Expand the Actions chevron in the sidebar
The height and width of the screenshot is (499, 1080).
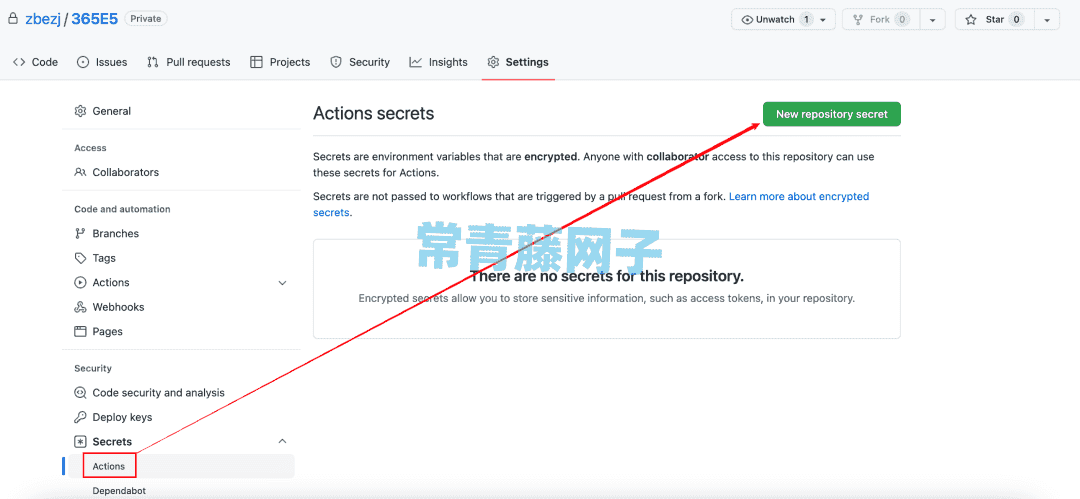coord(282,283)
